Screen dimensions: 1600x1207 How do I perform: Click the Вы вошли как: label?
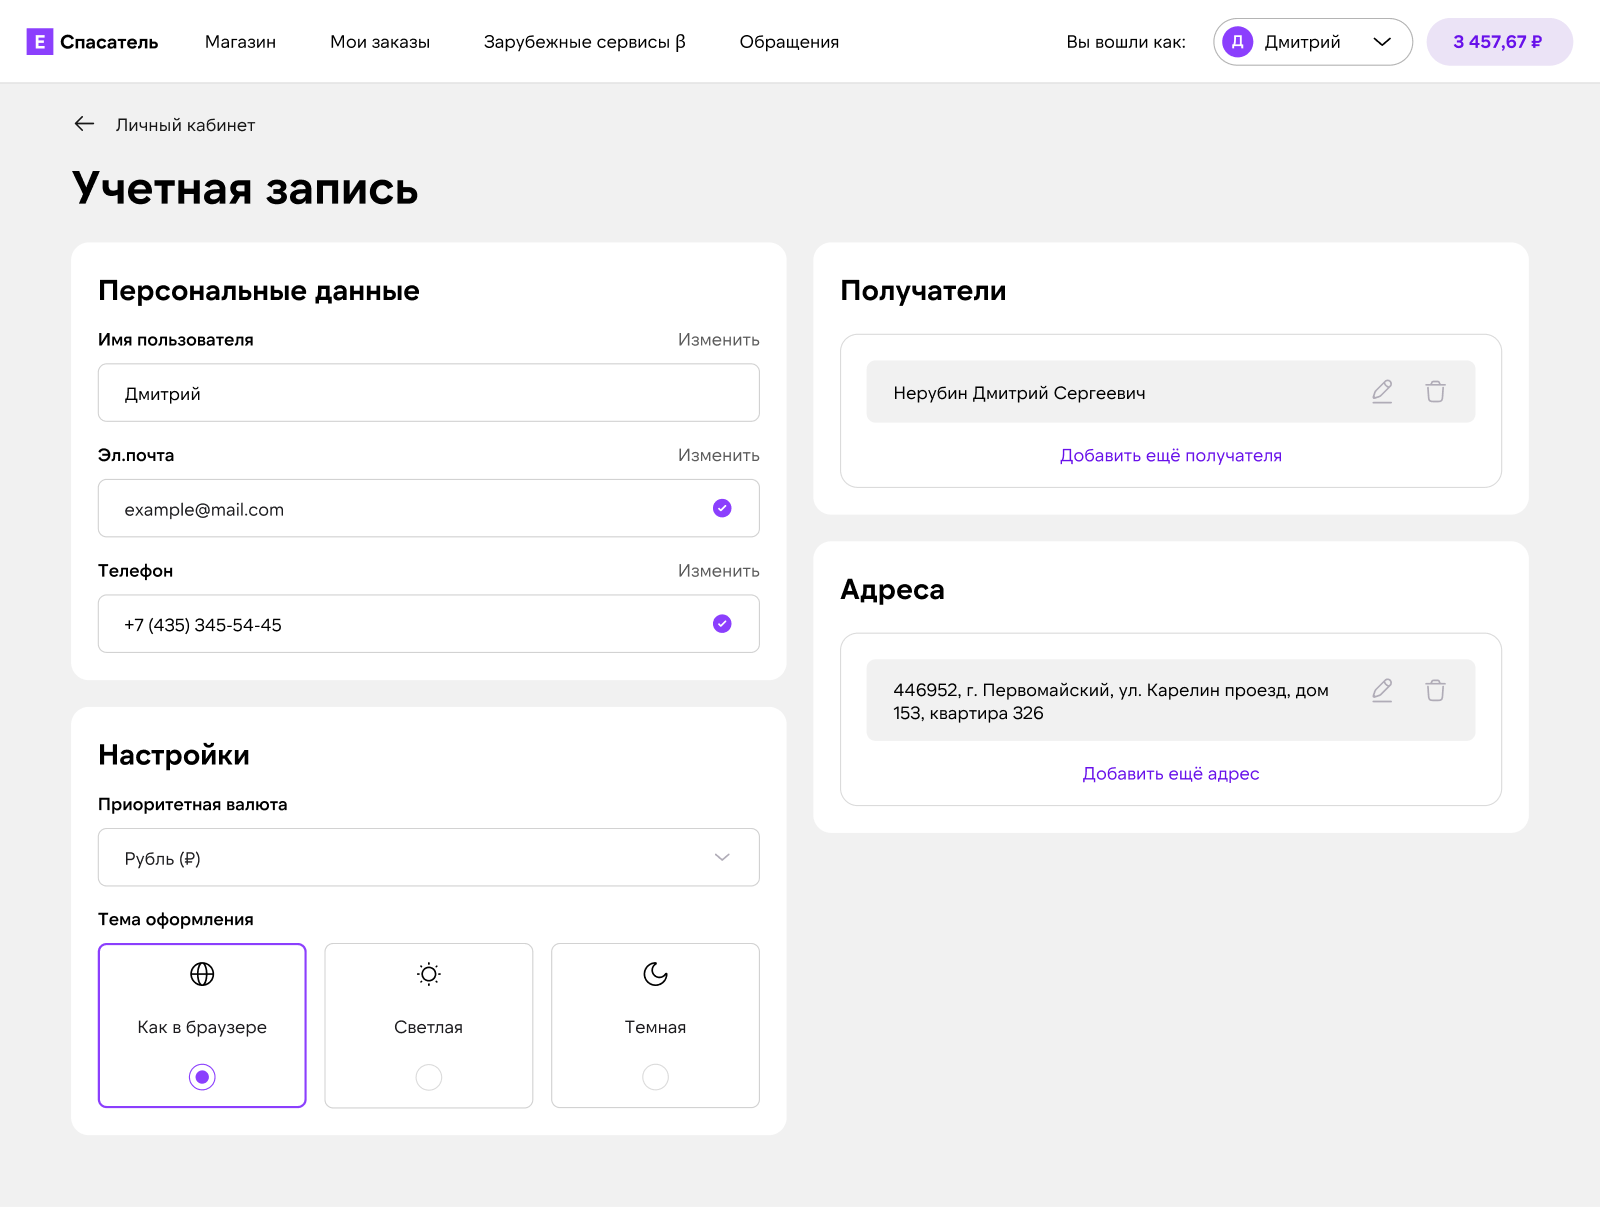point(1126,42)
